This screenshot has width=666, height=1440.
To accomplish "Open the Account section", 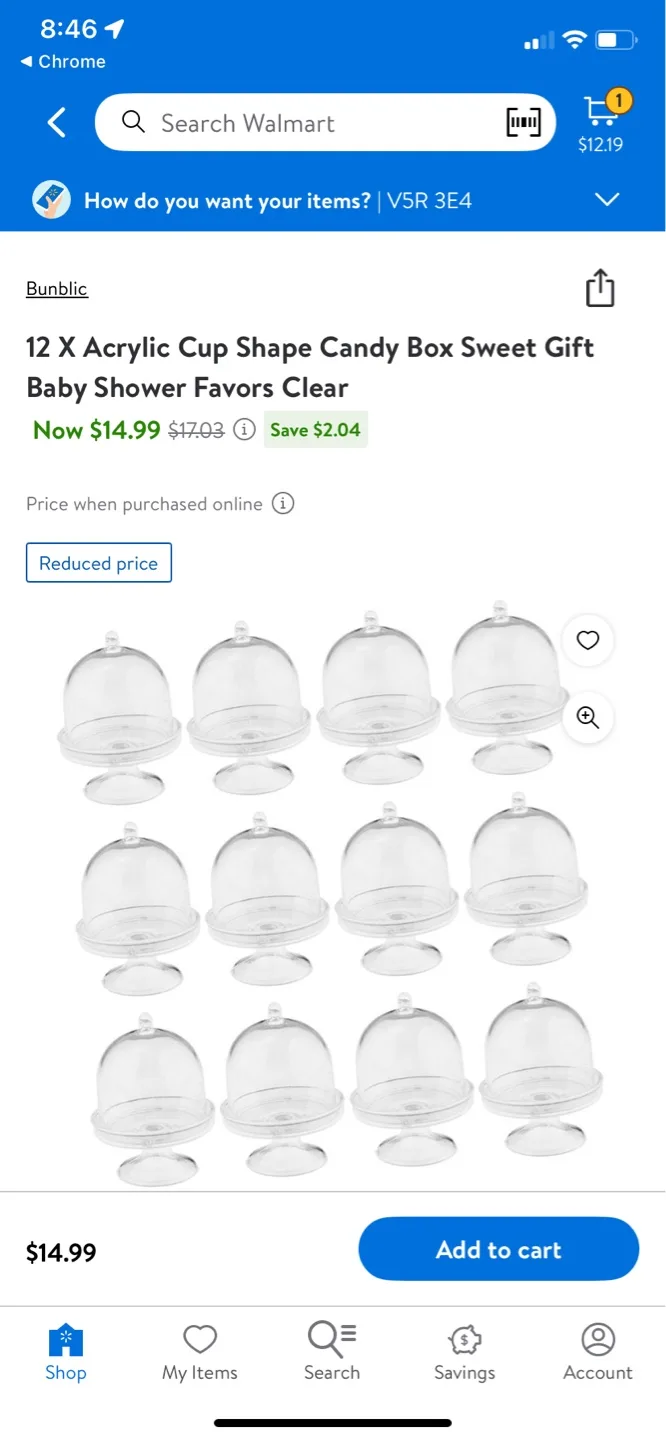I will point(598,1352).
